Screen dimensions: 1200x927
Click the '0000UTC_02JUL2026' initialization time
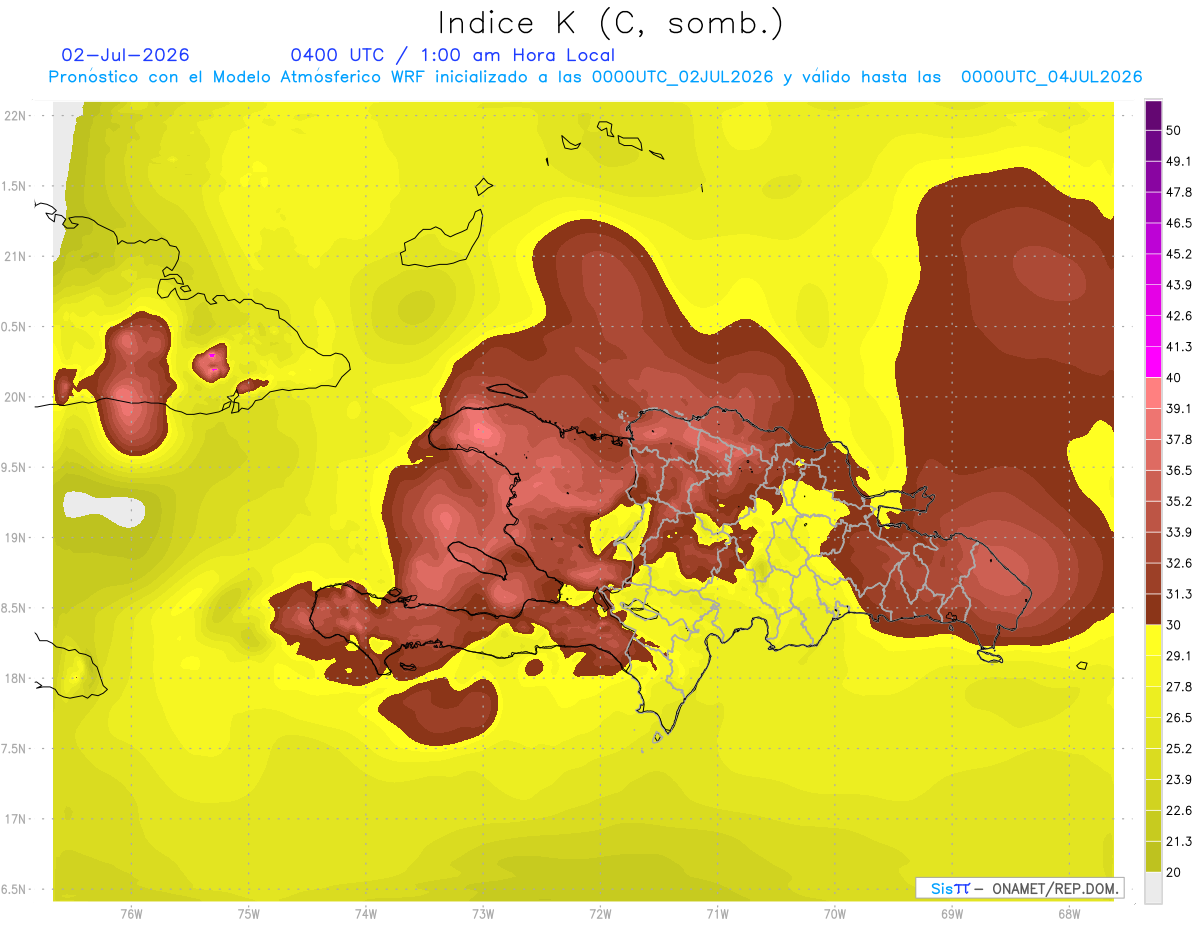click(x=683, y=77)
